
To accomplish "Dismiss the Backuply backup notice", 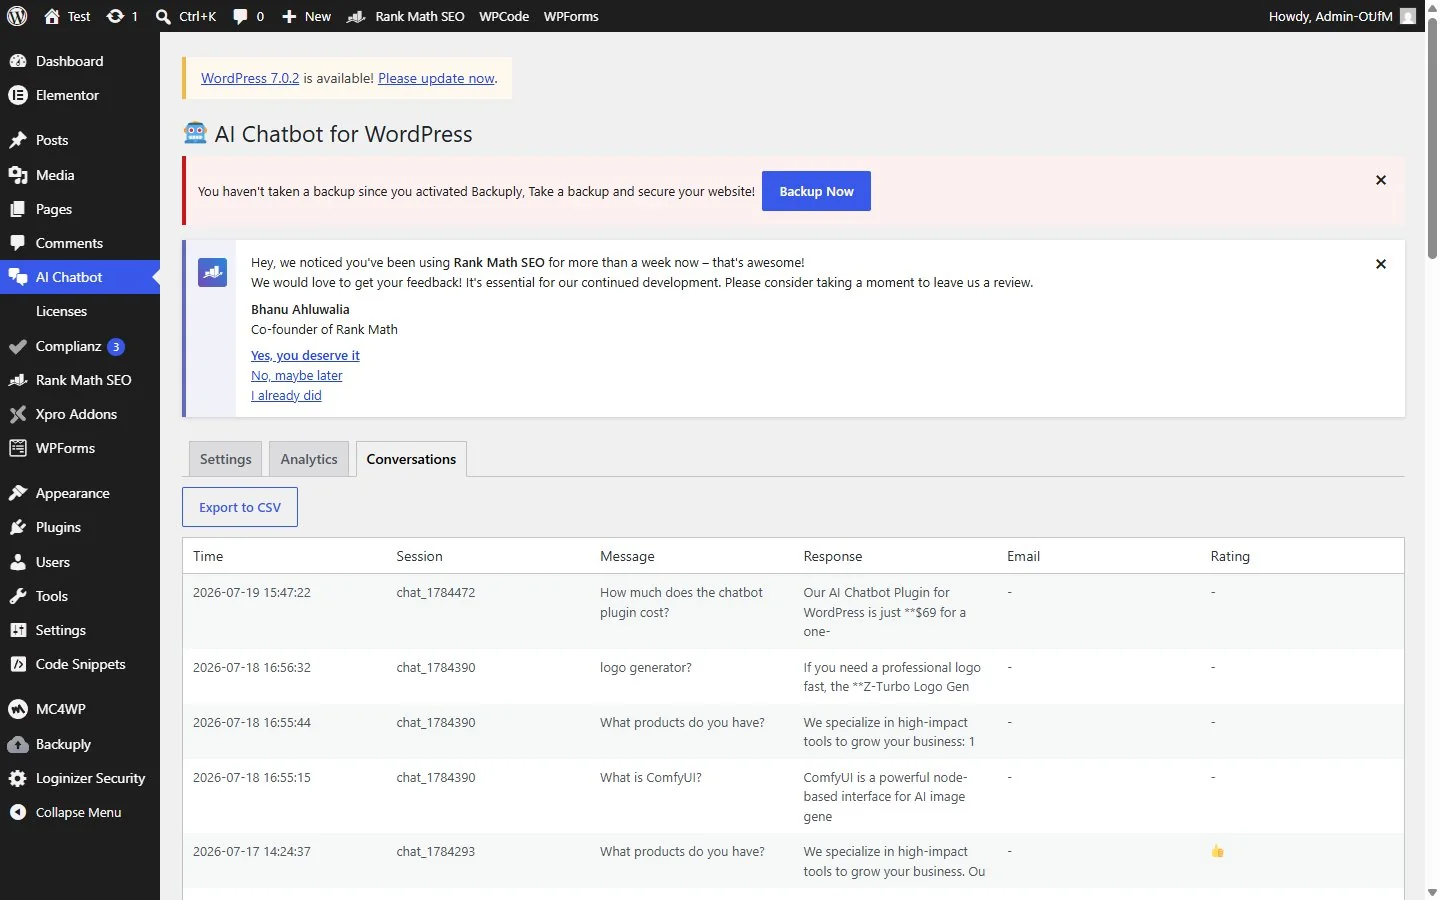I will tap(1381, 180).
